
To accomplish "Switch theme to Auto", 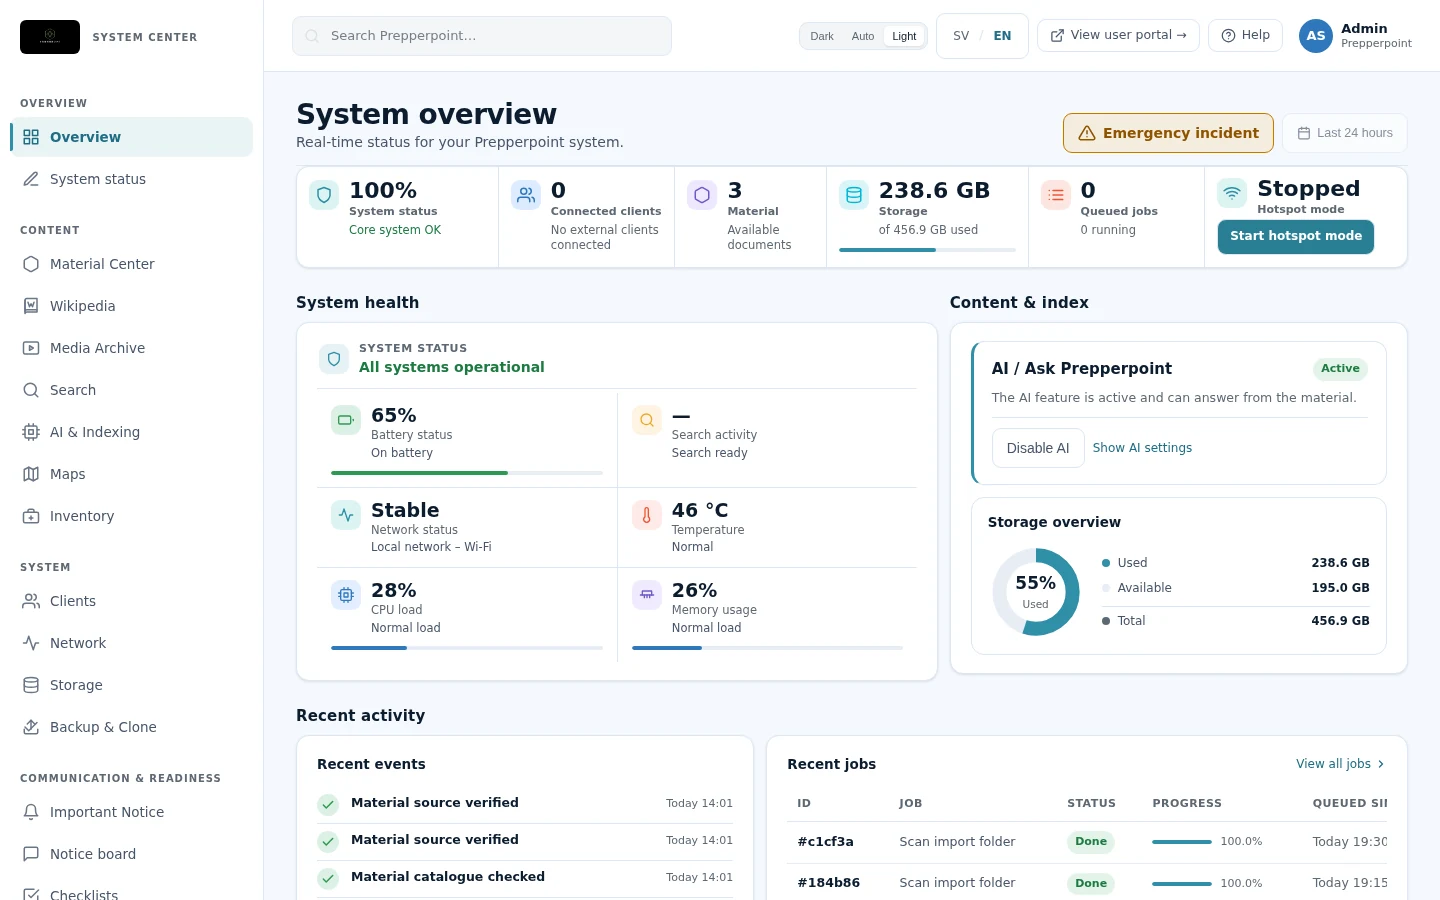I will [863, 36].
